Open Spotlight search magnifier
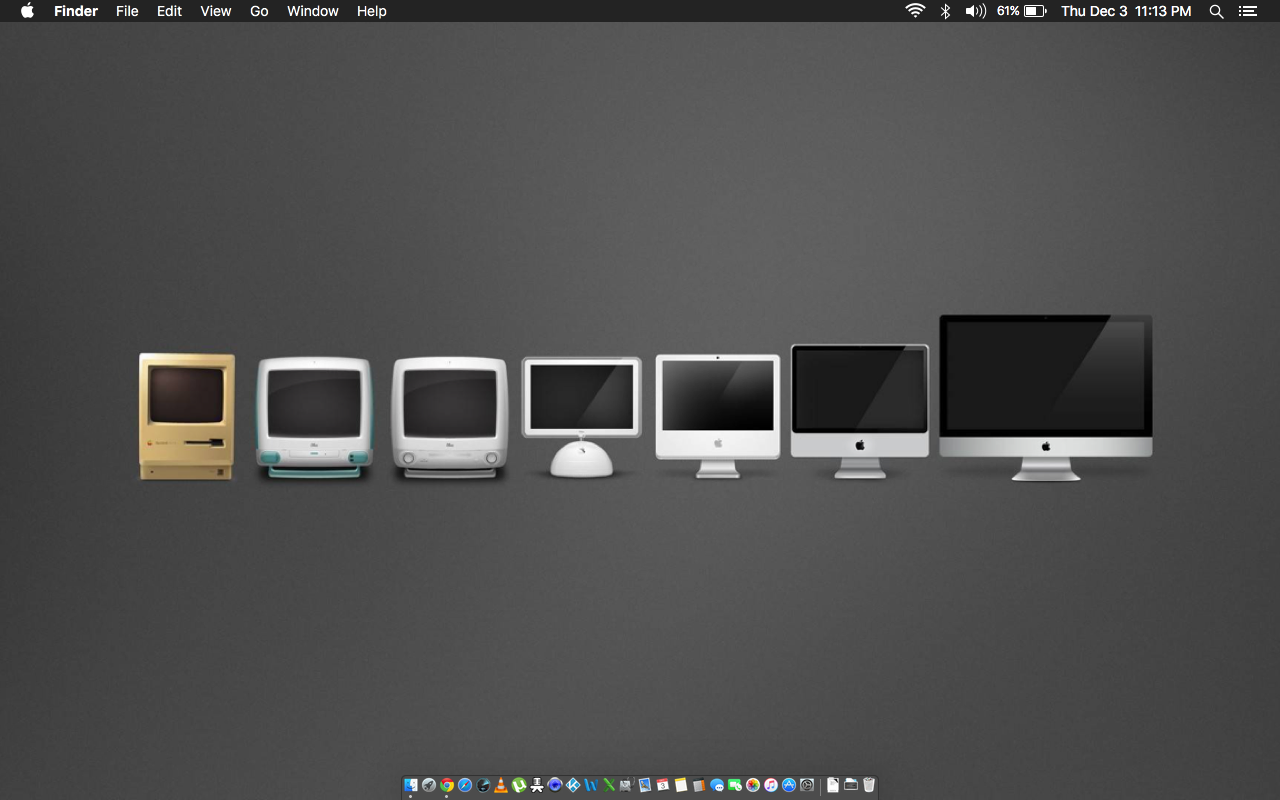 coord(1216,11)
